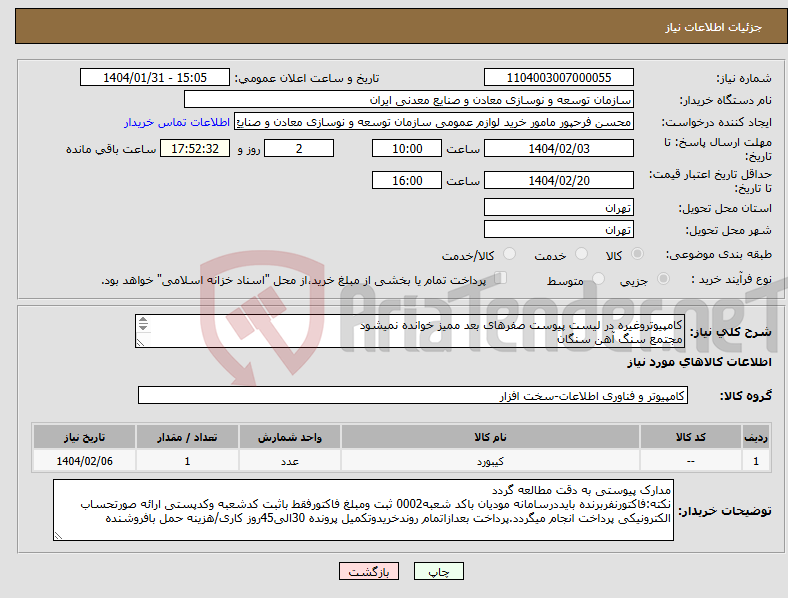The width and height of the screenshot is (788, 598).
Task: Click the عدد unit cell
Action: point(290,461)
